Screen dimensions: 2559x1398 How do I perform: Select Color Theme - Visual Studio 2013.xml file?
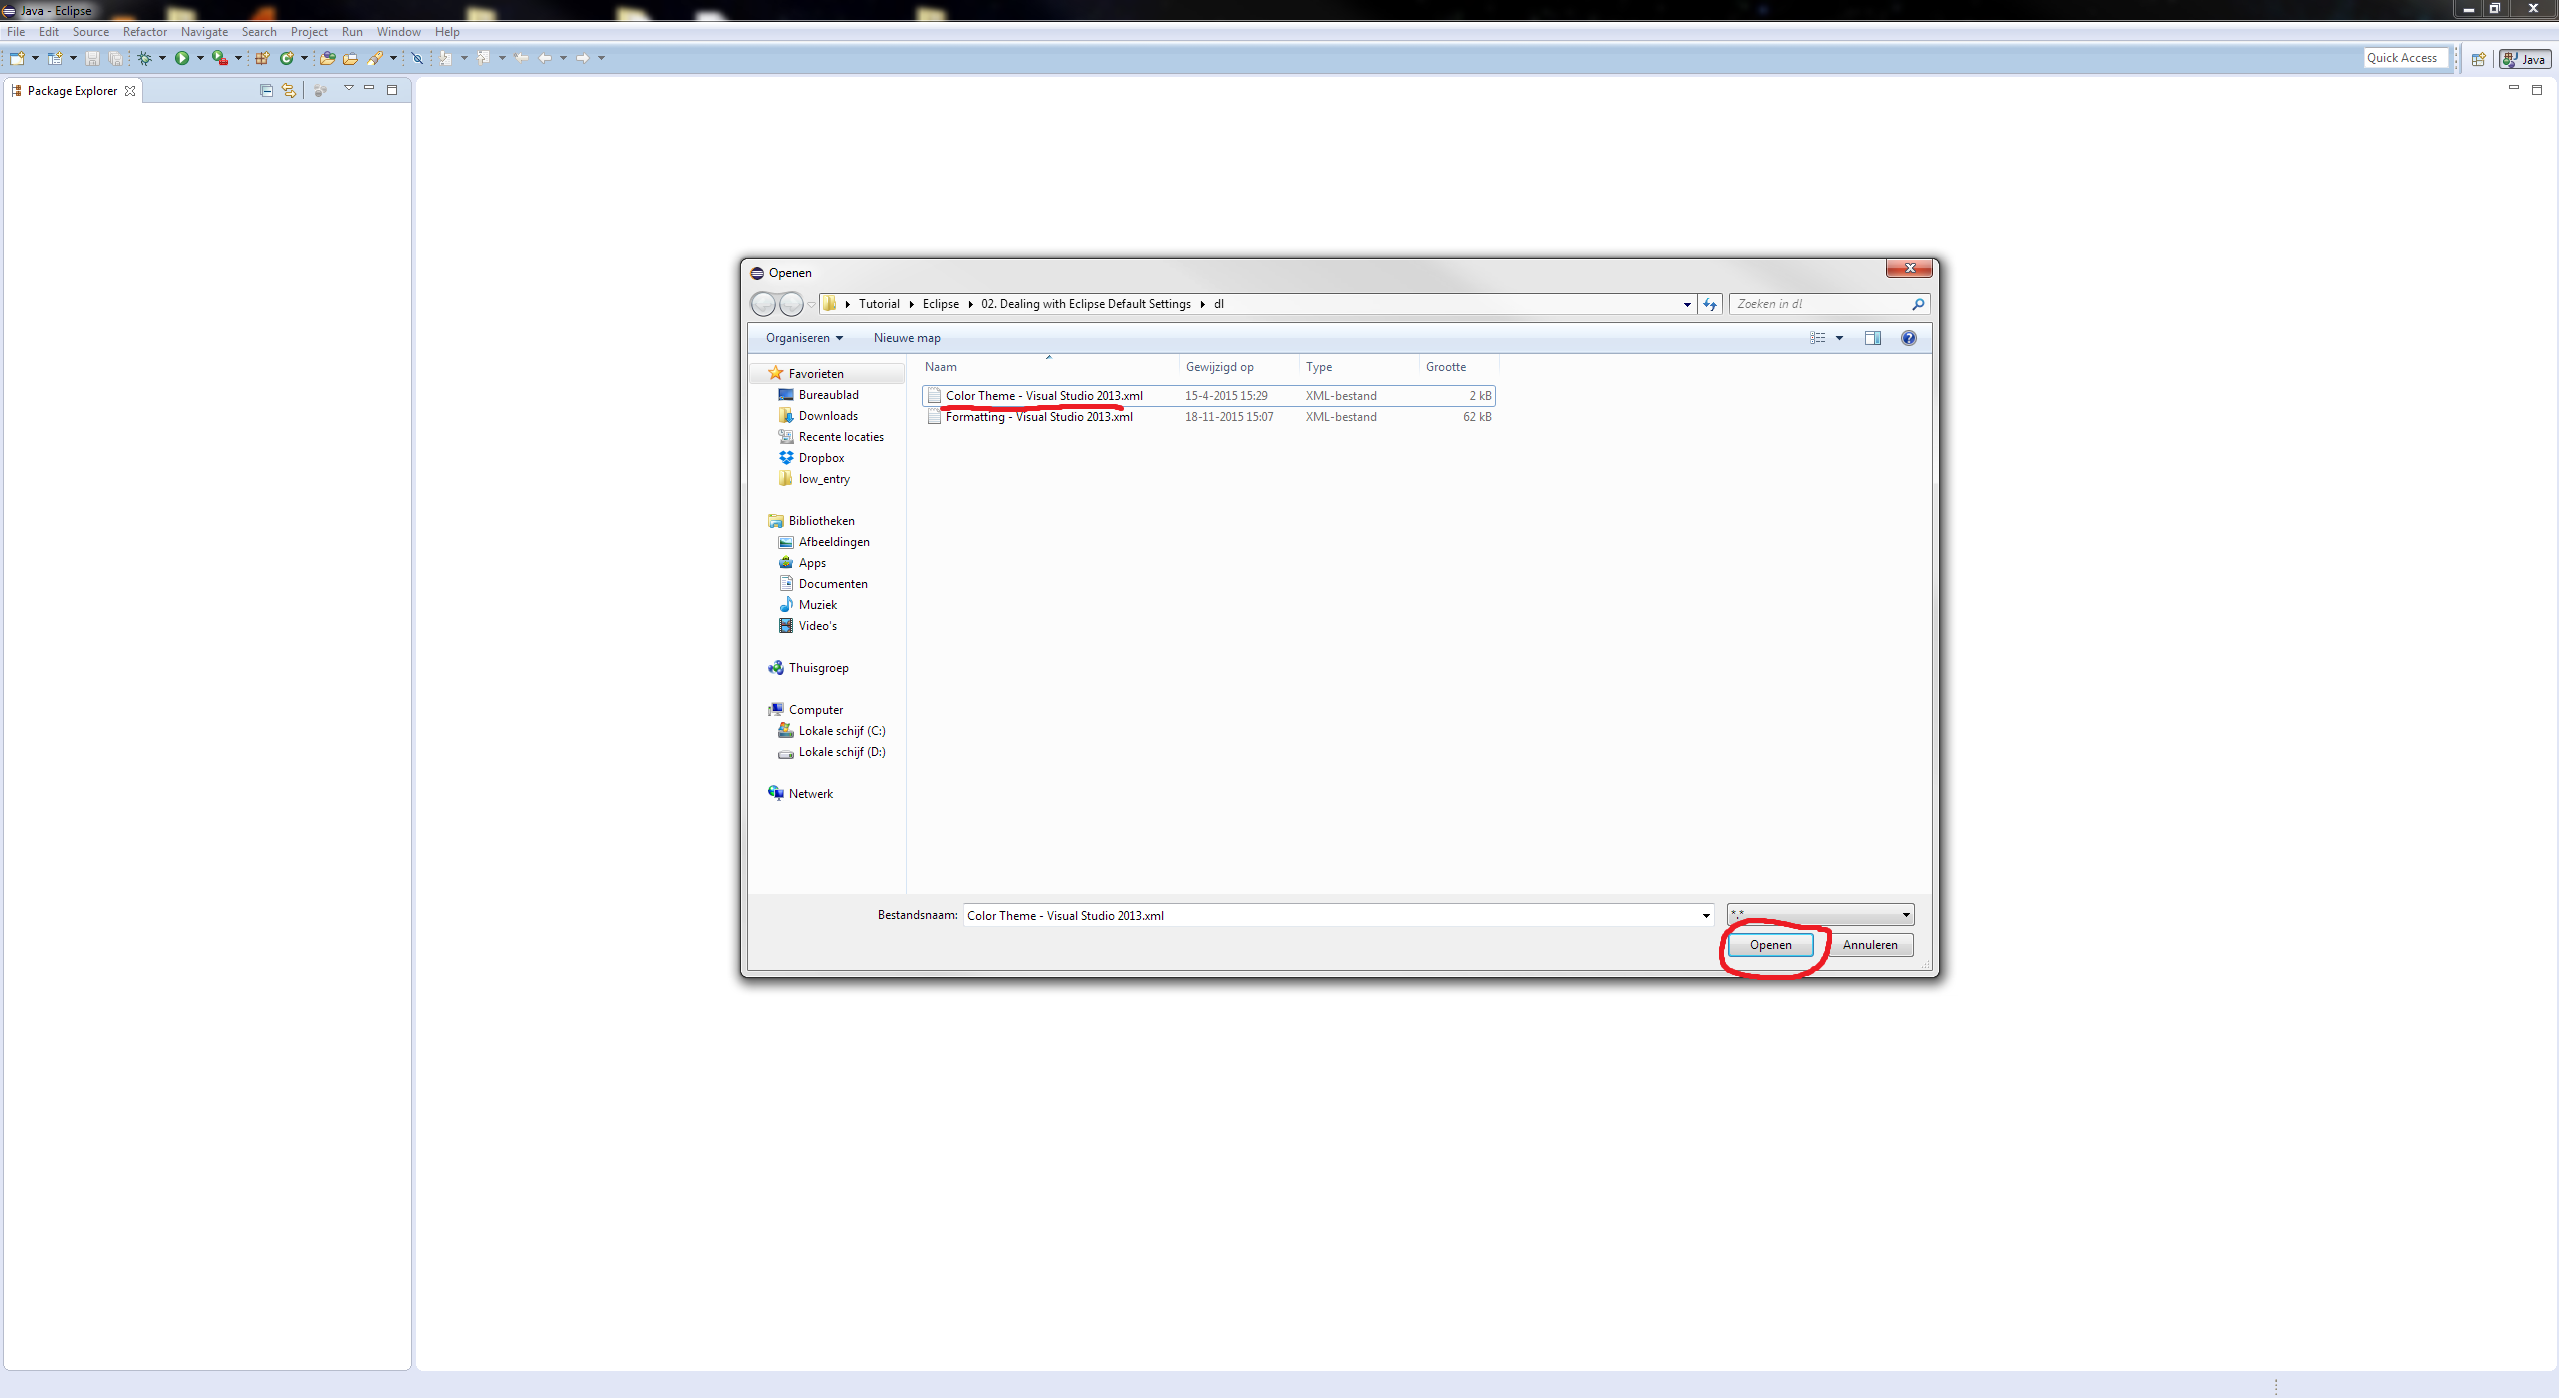click(1042, 395)
